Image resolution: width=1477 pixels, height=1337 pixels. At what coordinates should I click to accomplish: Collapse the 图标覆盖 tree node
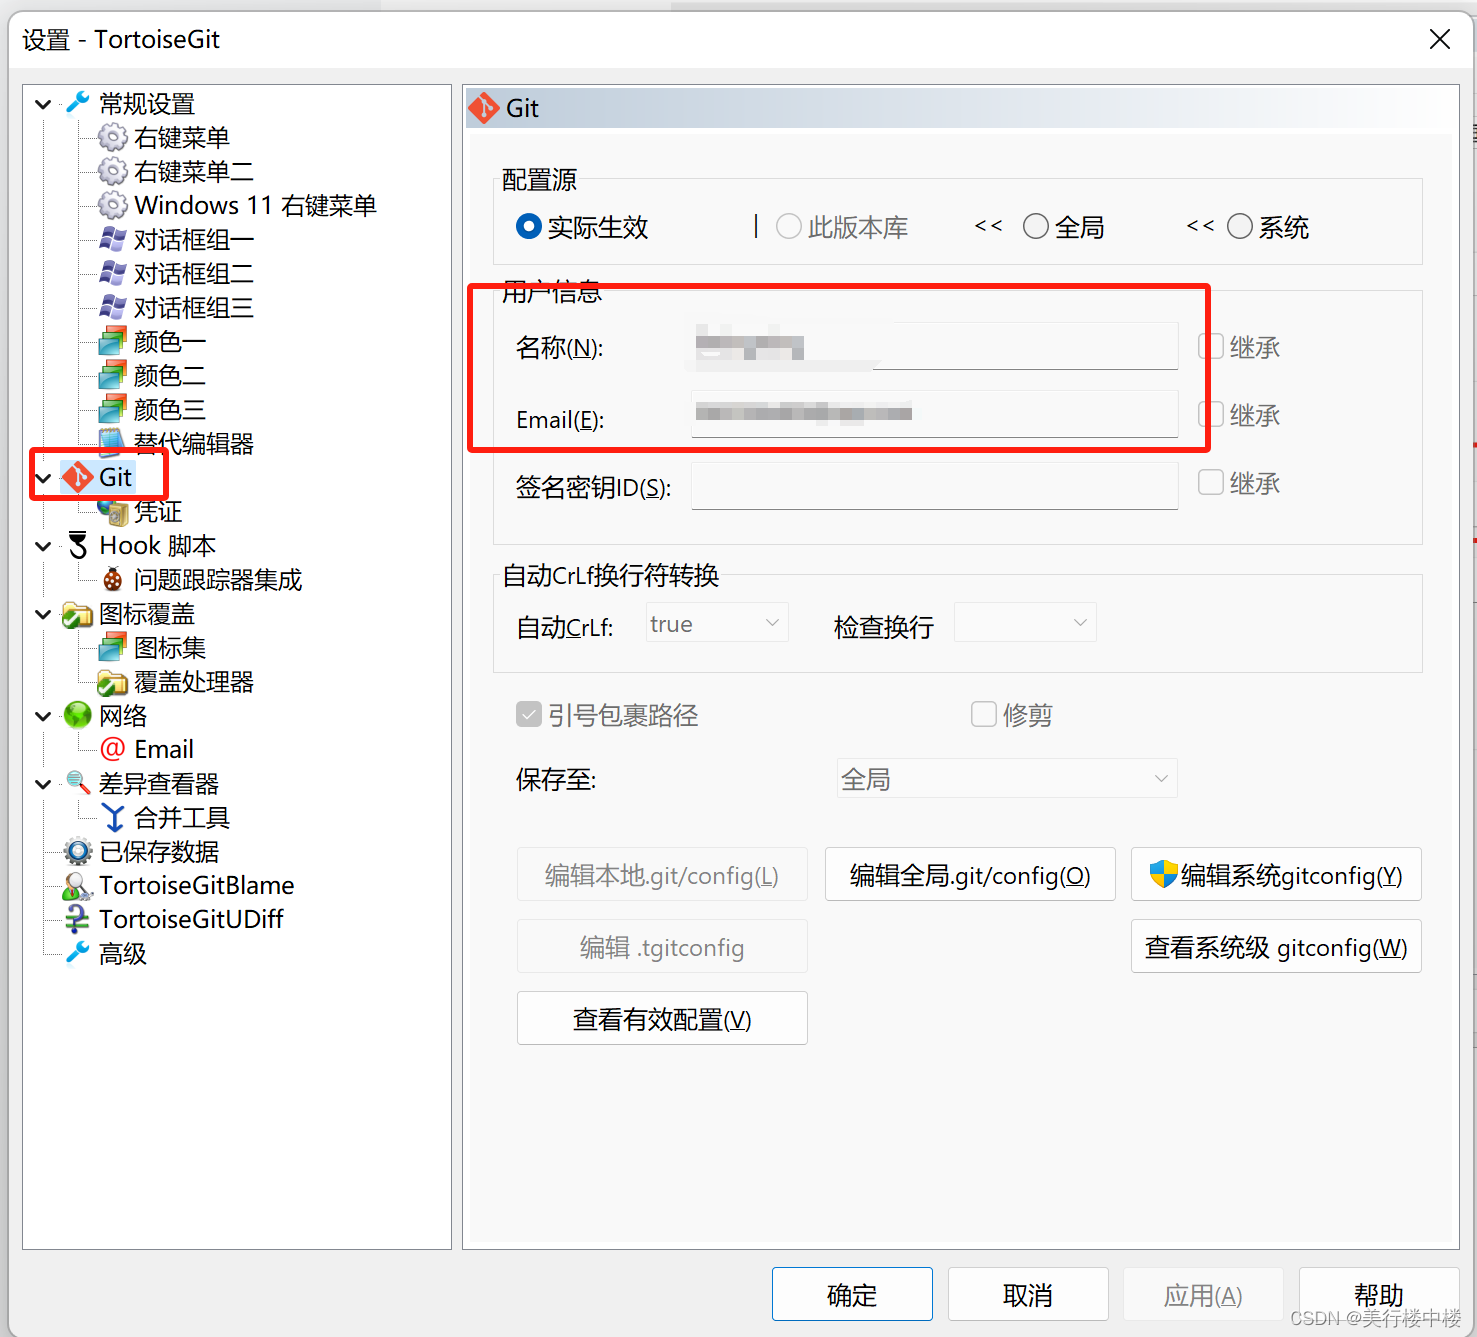click(43, 614)
